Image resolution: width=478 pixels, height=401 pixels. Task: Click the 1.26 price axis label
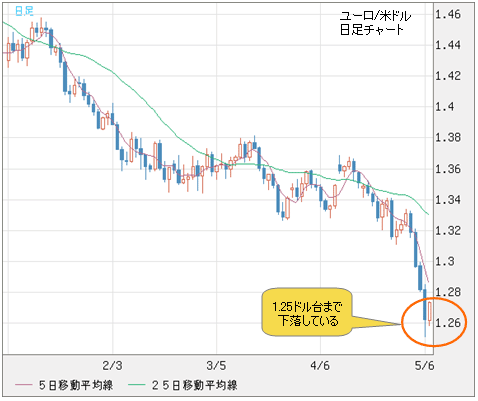tap(448, 322)
